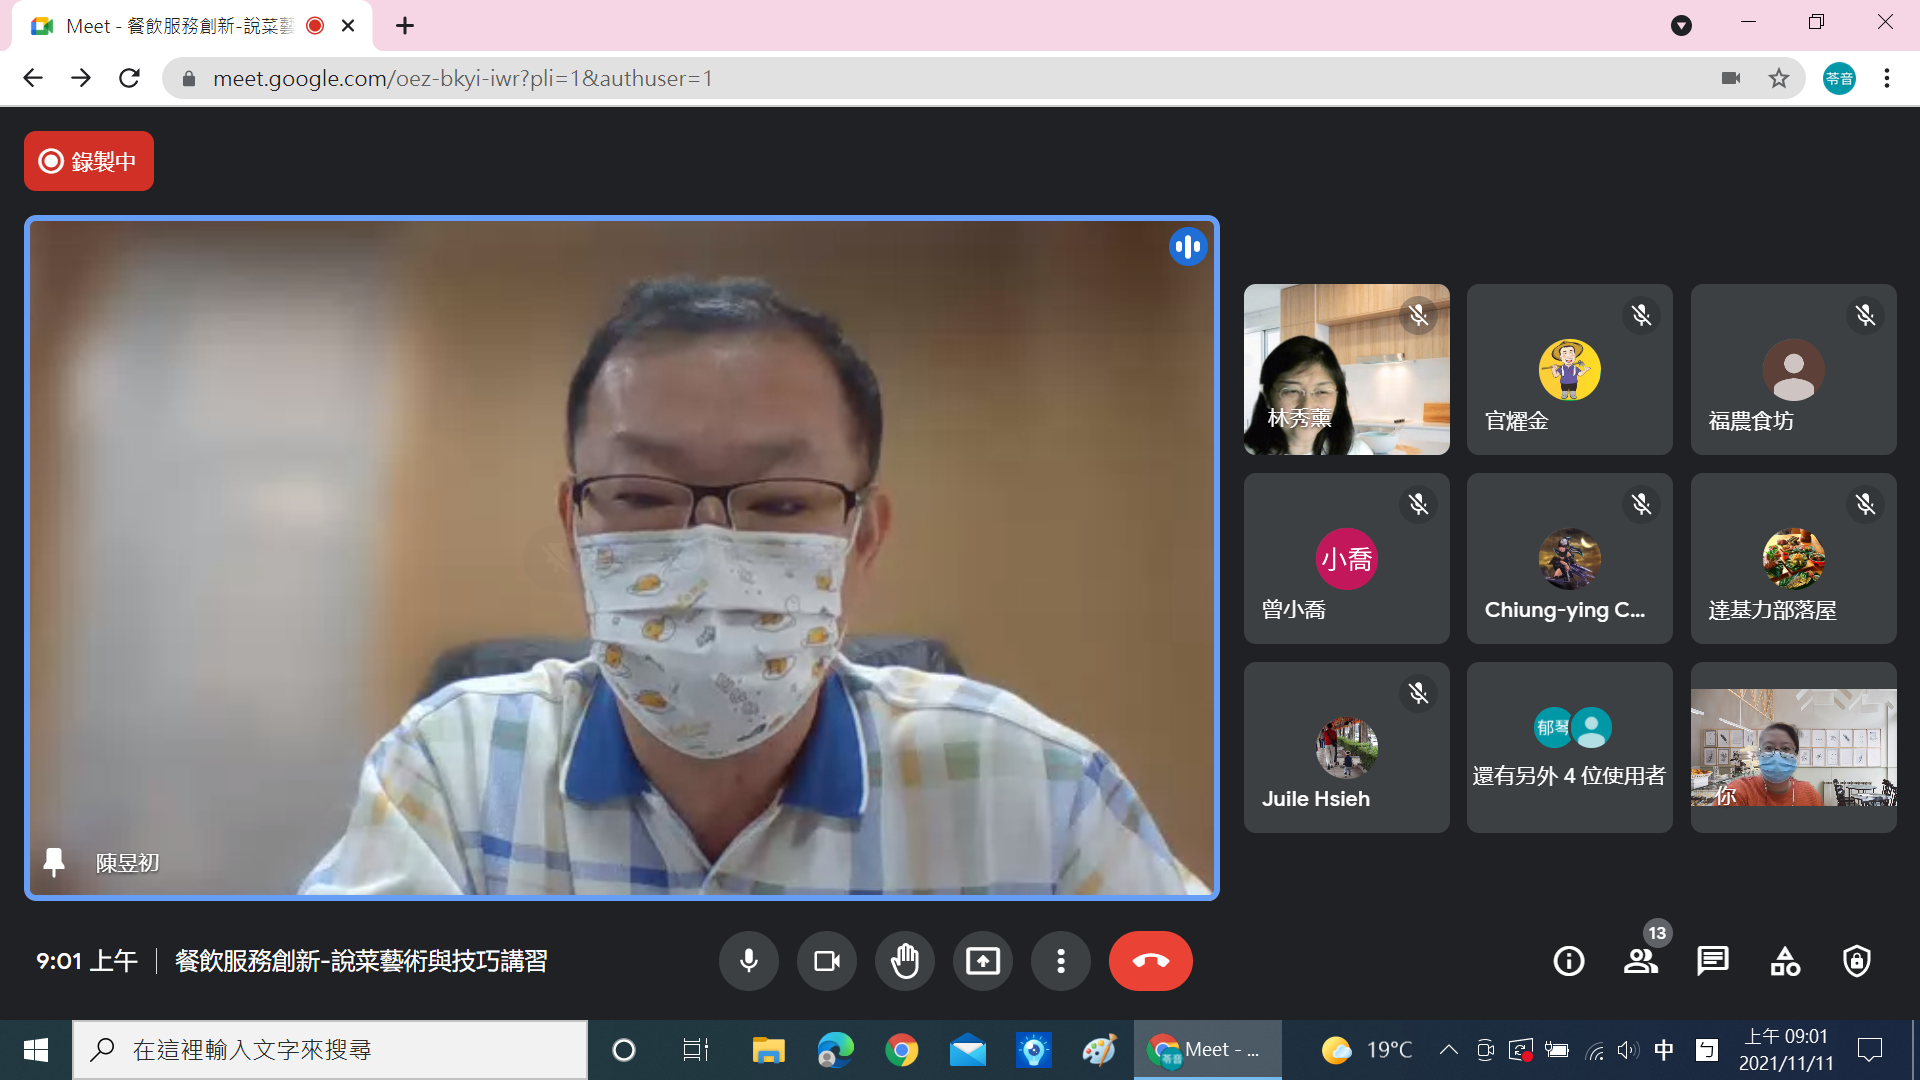Screen dimensions: 1920x1080
Task: Turn off the camera button
Action: pos(826,961)
